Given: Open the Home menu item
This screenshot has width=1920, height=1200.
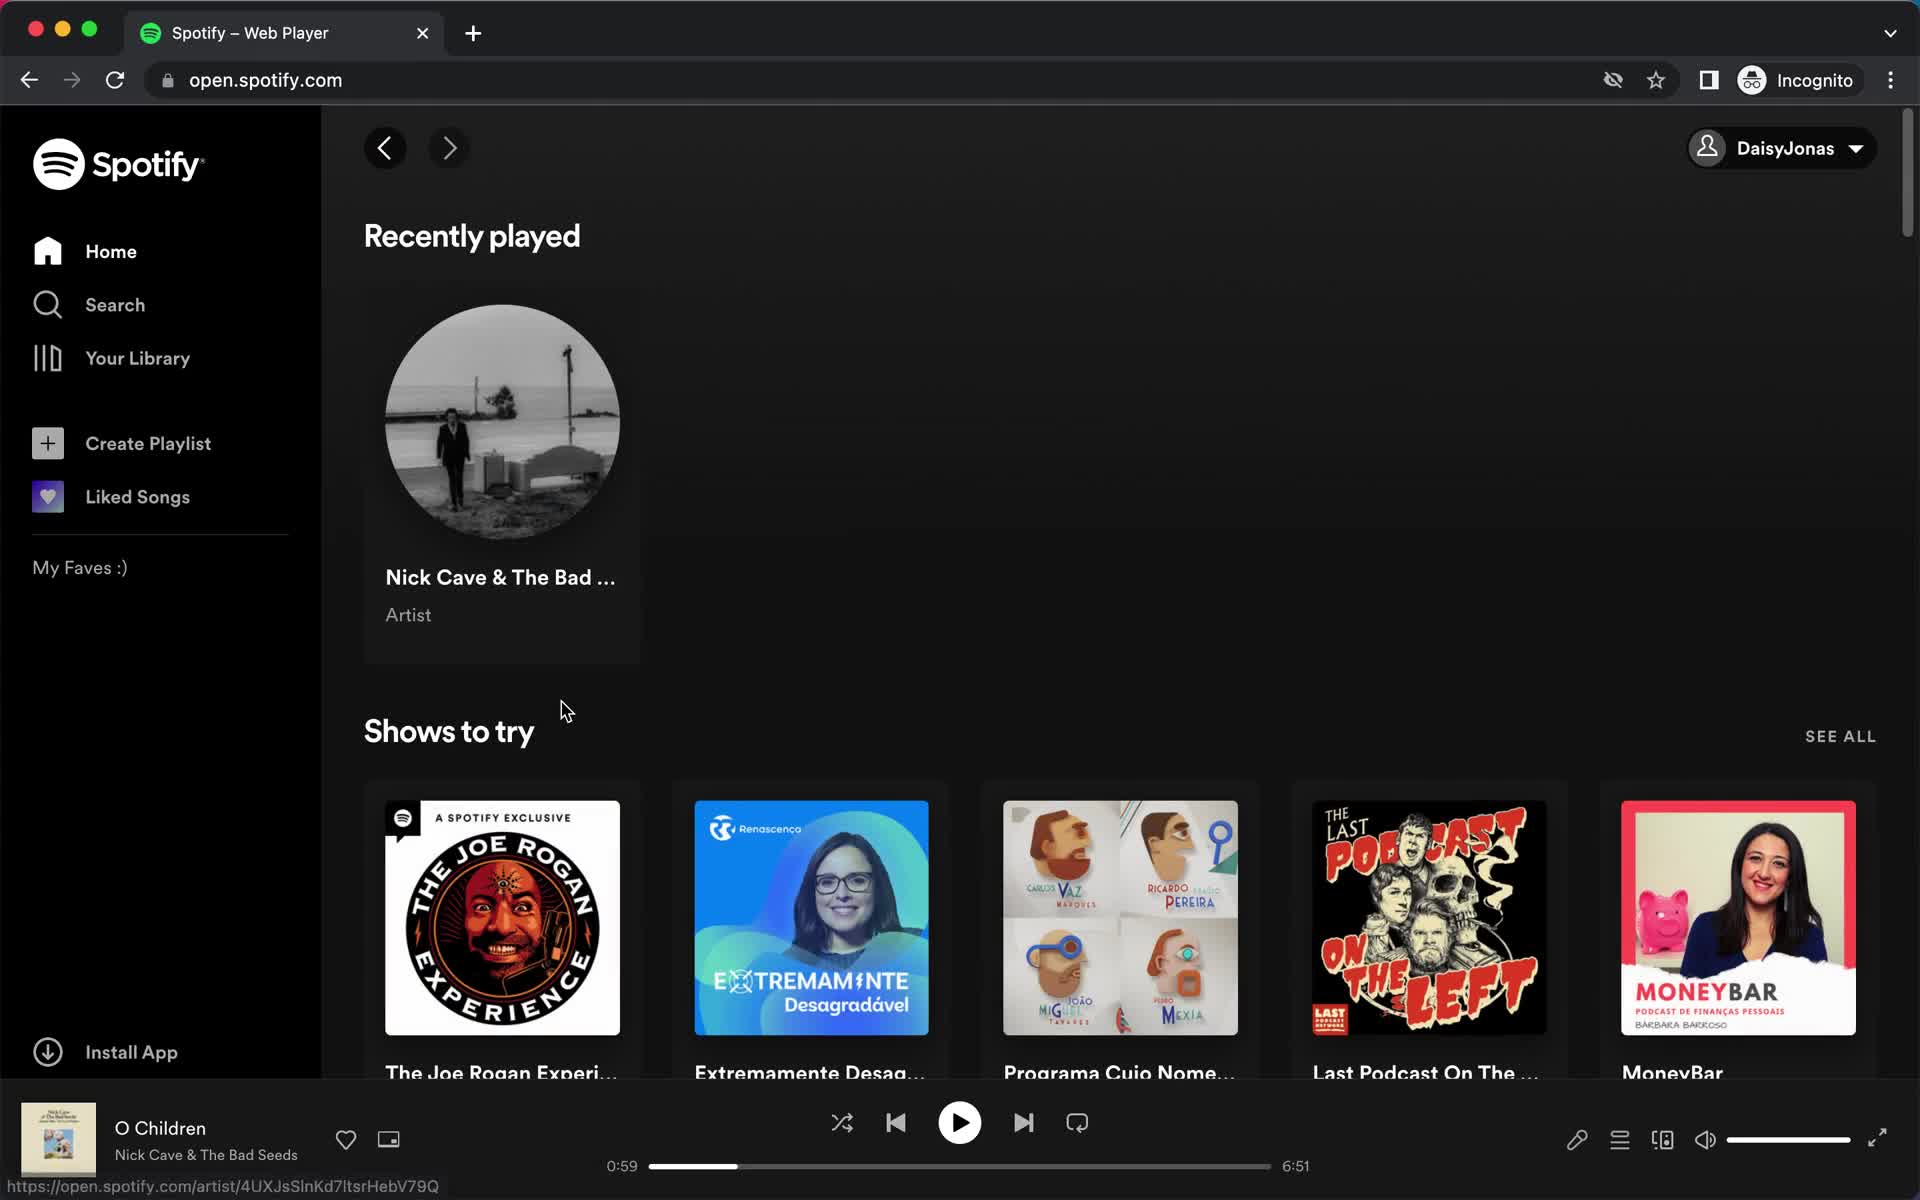Looking at the screenshot, I should [x=111, y=252].
